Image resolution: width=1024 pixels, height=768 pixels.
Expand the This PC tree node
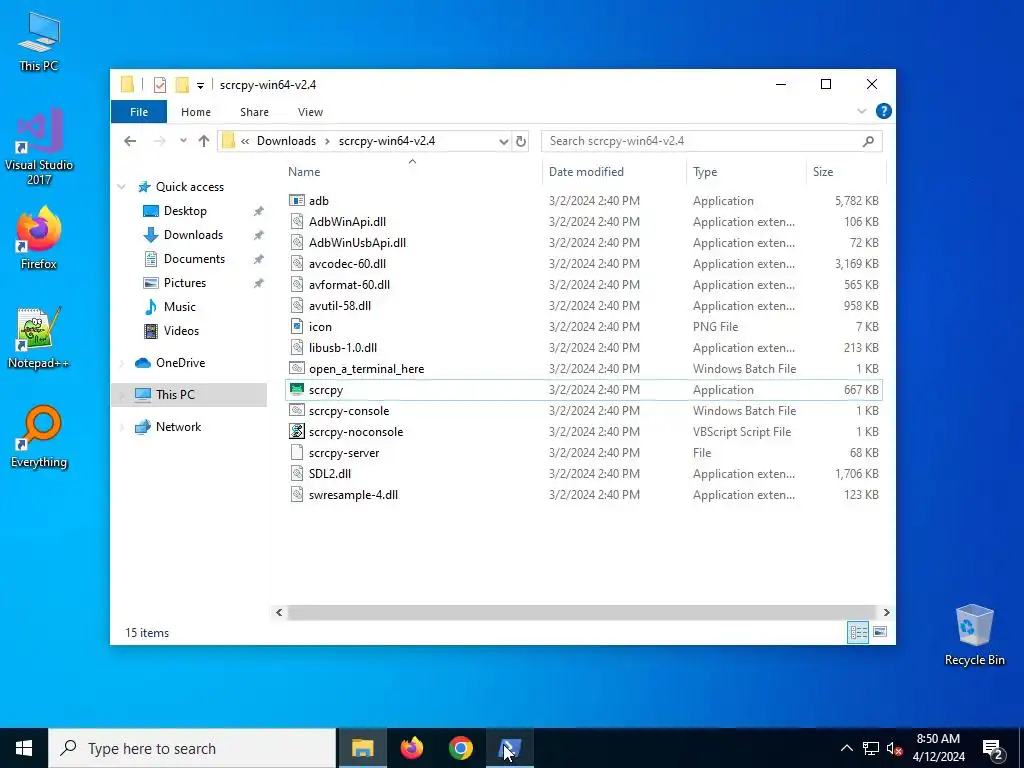click(x=121, y=394)
